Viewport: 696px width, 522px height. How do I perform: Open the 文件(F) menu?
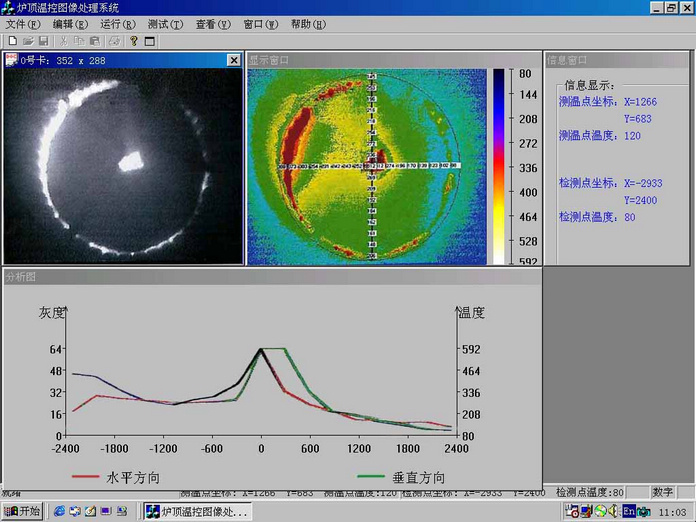point(23,24)
